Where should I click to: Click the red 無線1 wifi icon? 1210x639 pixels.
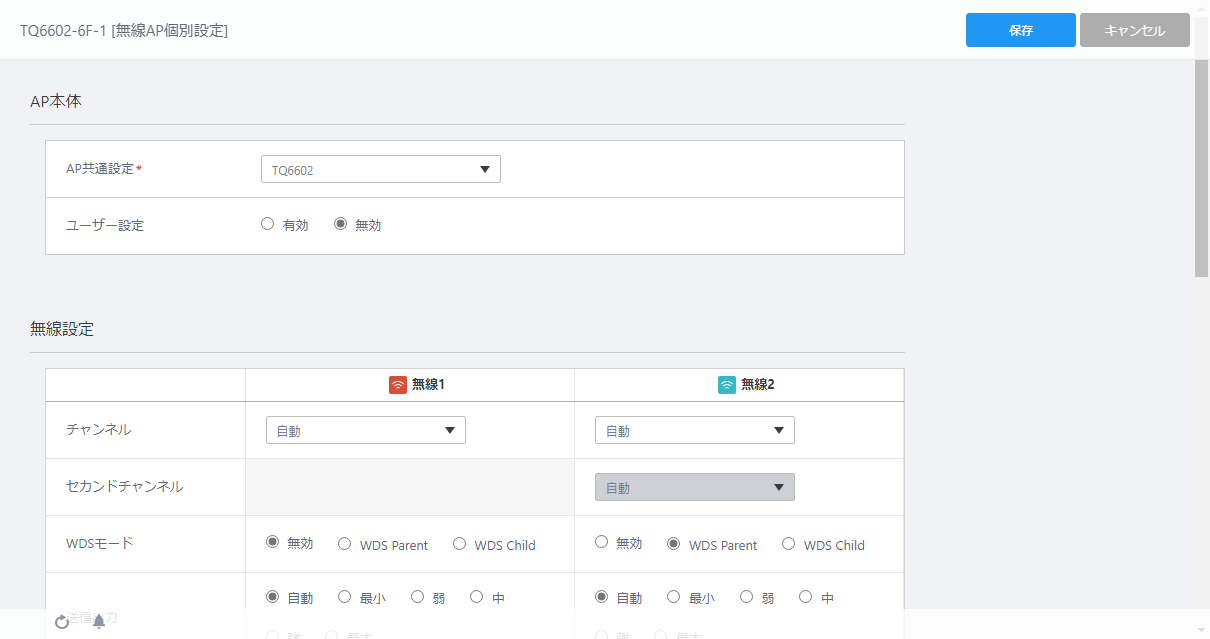tap(398, 385)
